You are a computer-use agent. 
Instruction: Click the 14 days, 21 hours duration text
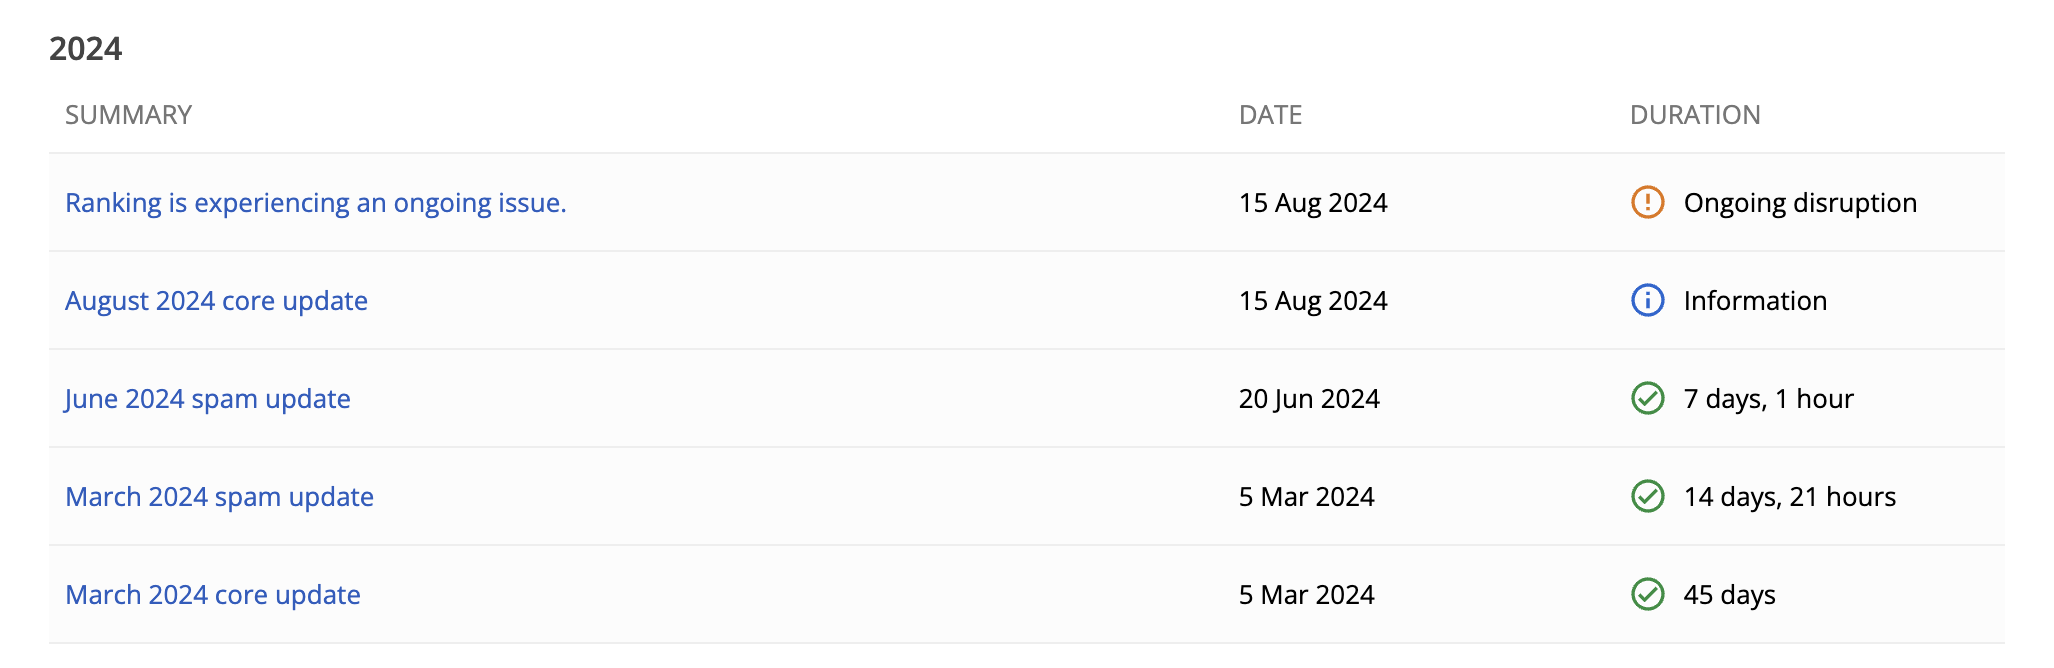tap(1790, 497)
